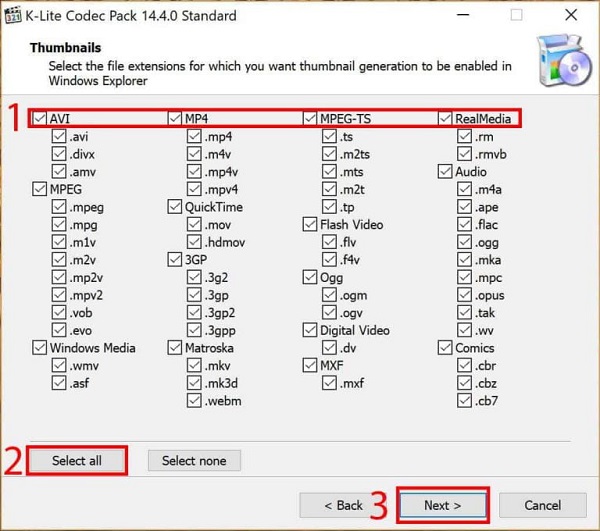This screenshot has width=600, height=531.
Task: Uncheck the MP4 group checkbox
Action: point(174,119)
